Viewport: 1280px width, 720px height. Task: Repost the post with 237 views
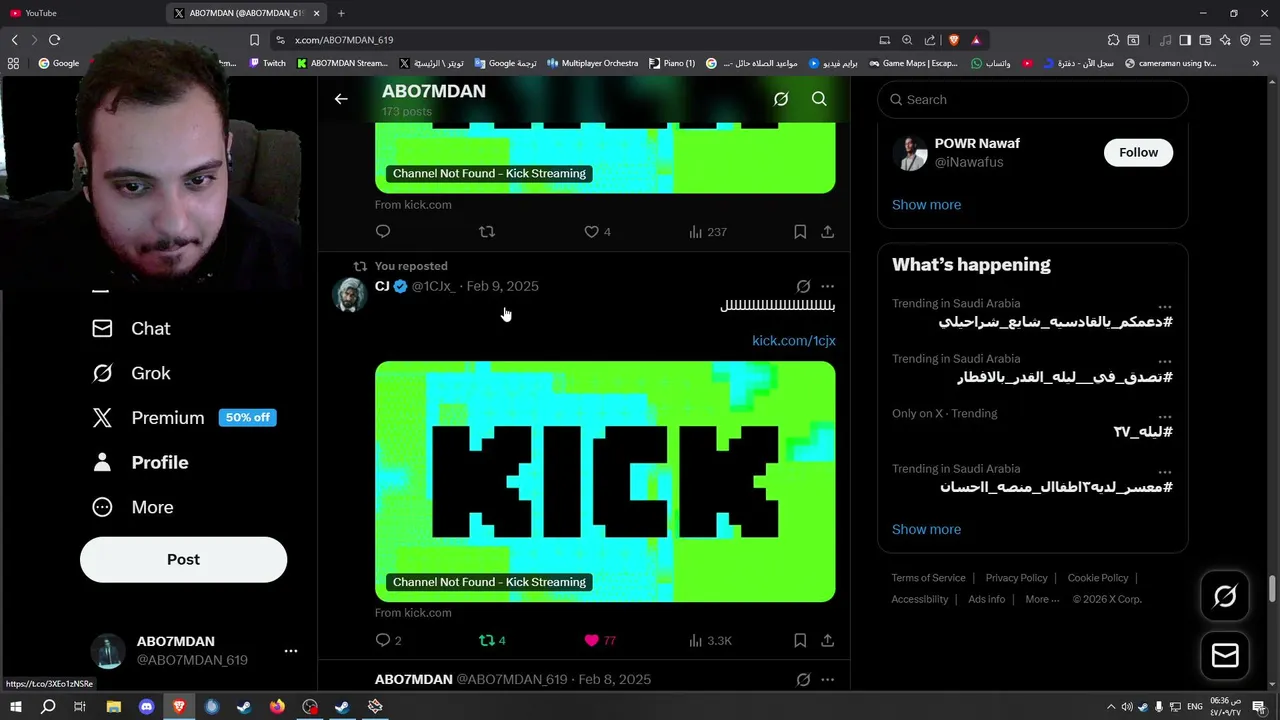487,231
